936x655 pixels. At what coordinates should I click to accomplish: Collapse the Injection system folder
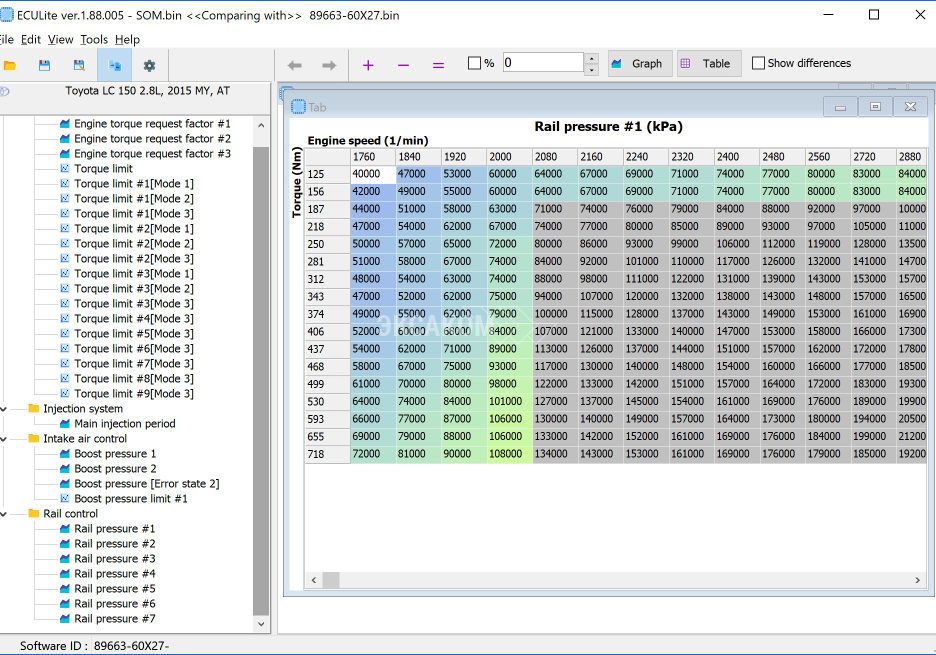[5, 409]
